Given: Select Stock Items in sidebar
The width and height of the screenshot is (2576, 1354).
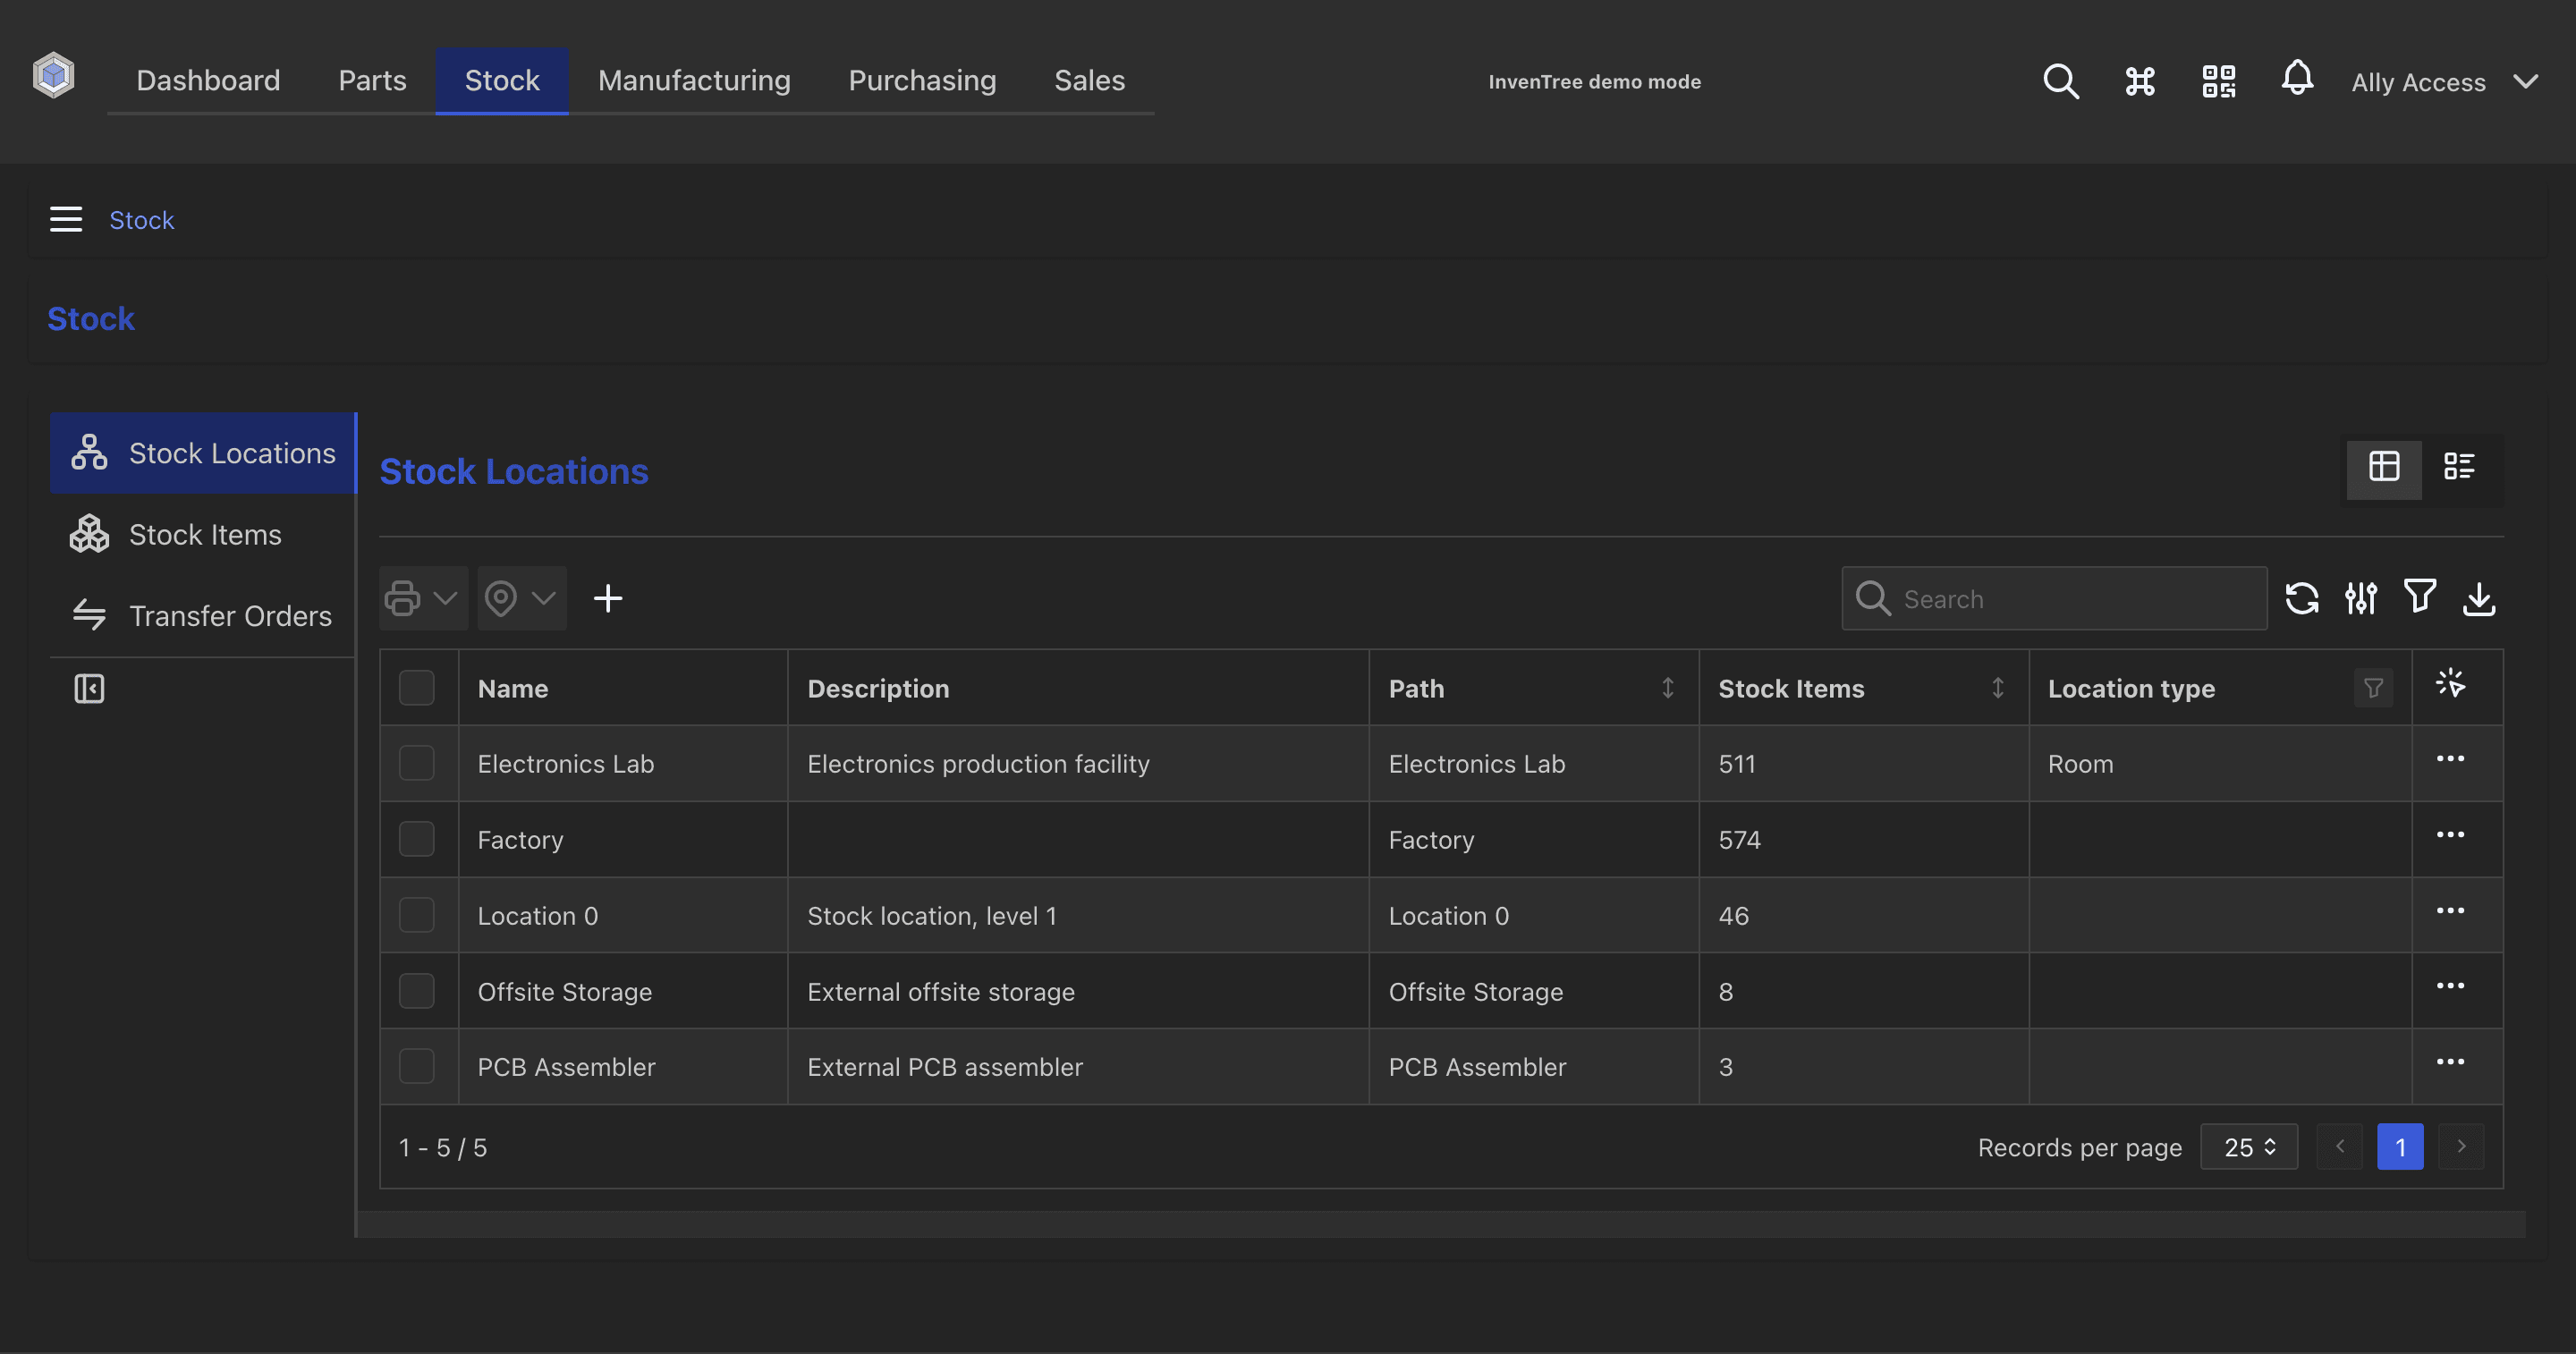Looking at the screenshot, I should tap(203, 534).
